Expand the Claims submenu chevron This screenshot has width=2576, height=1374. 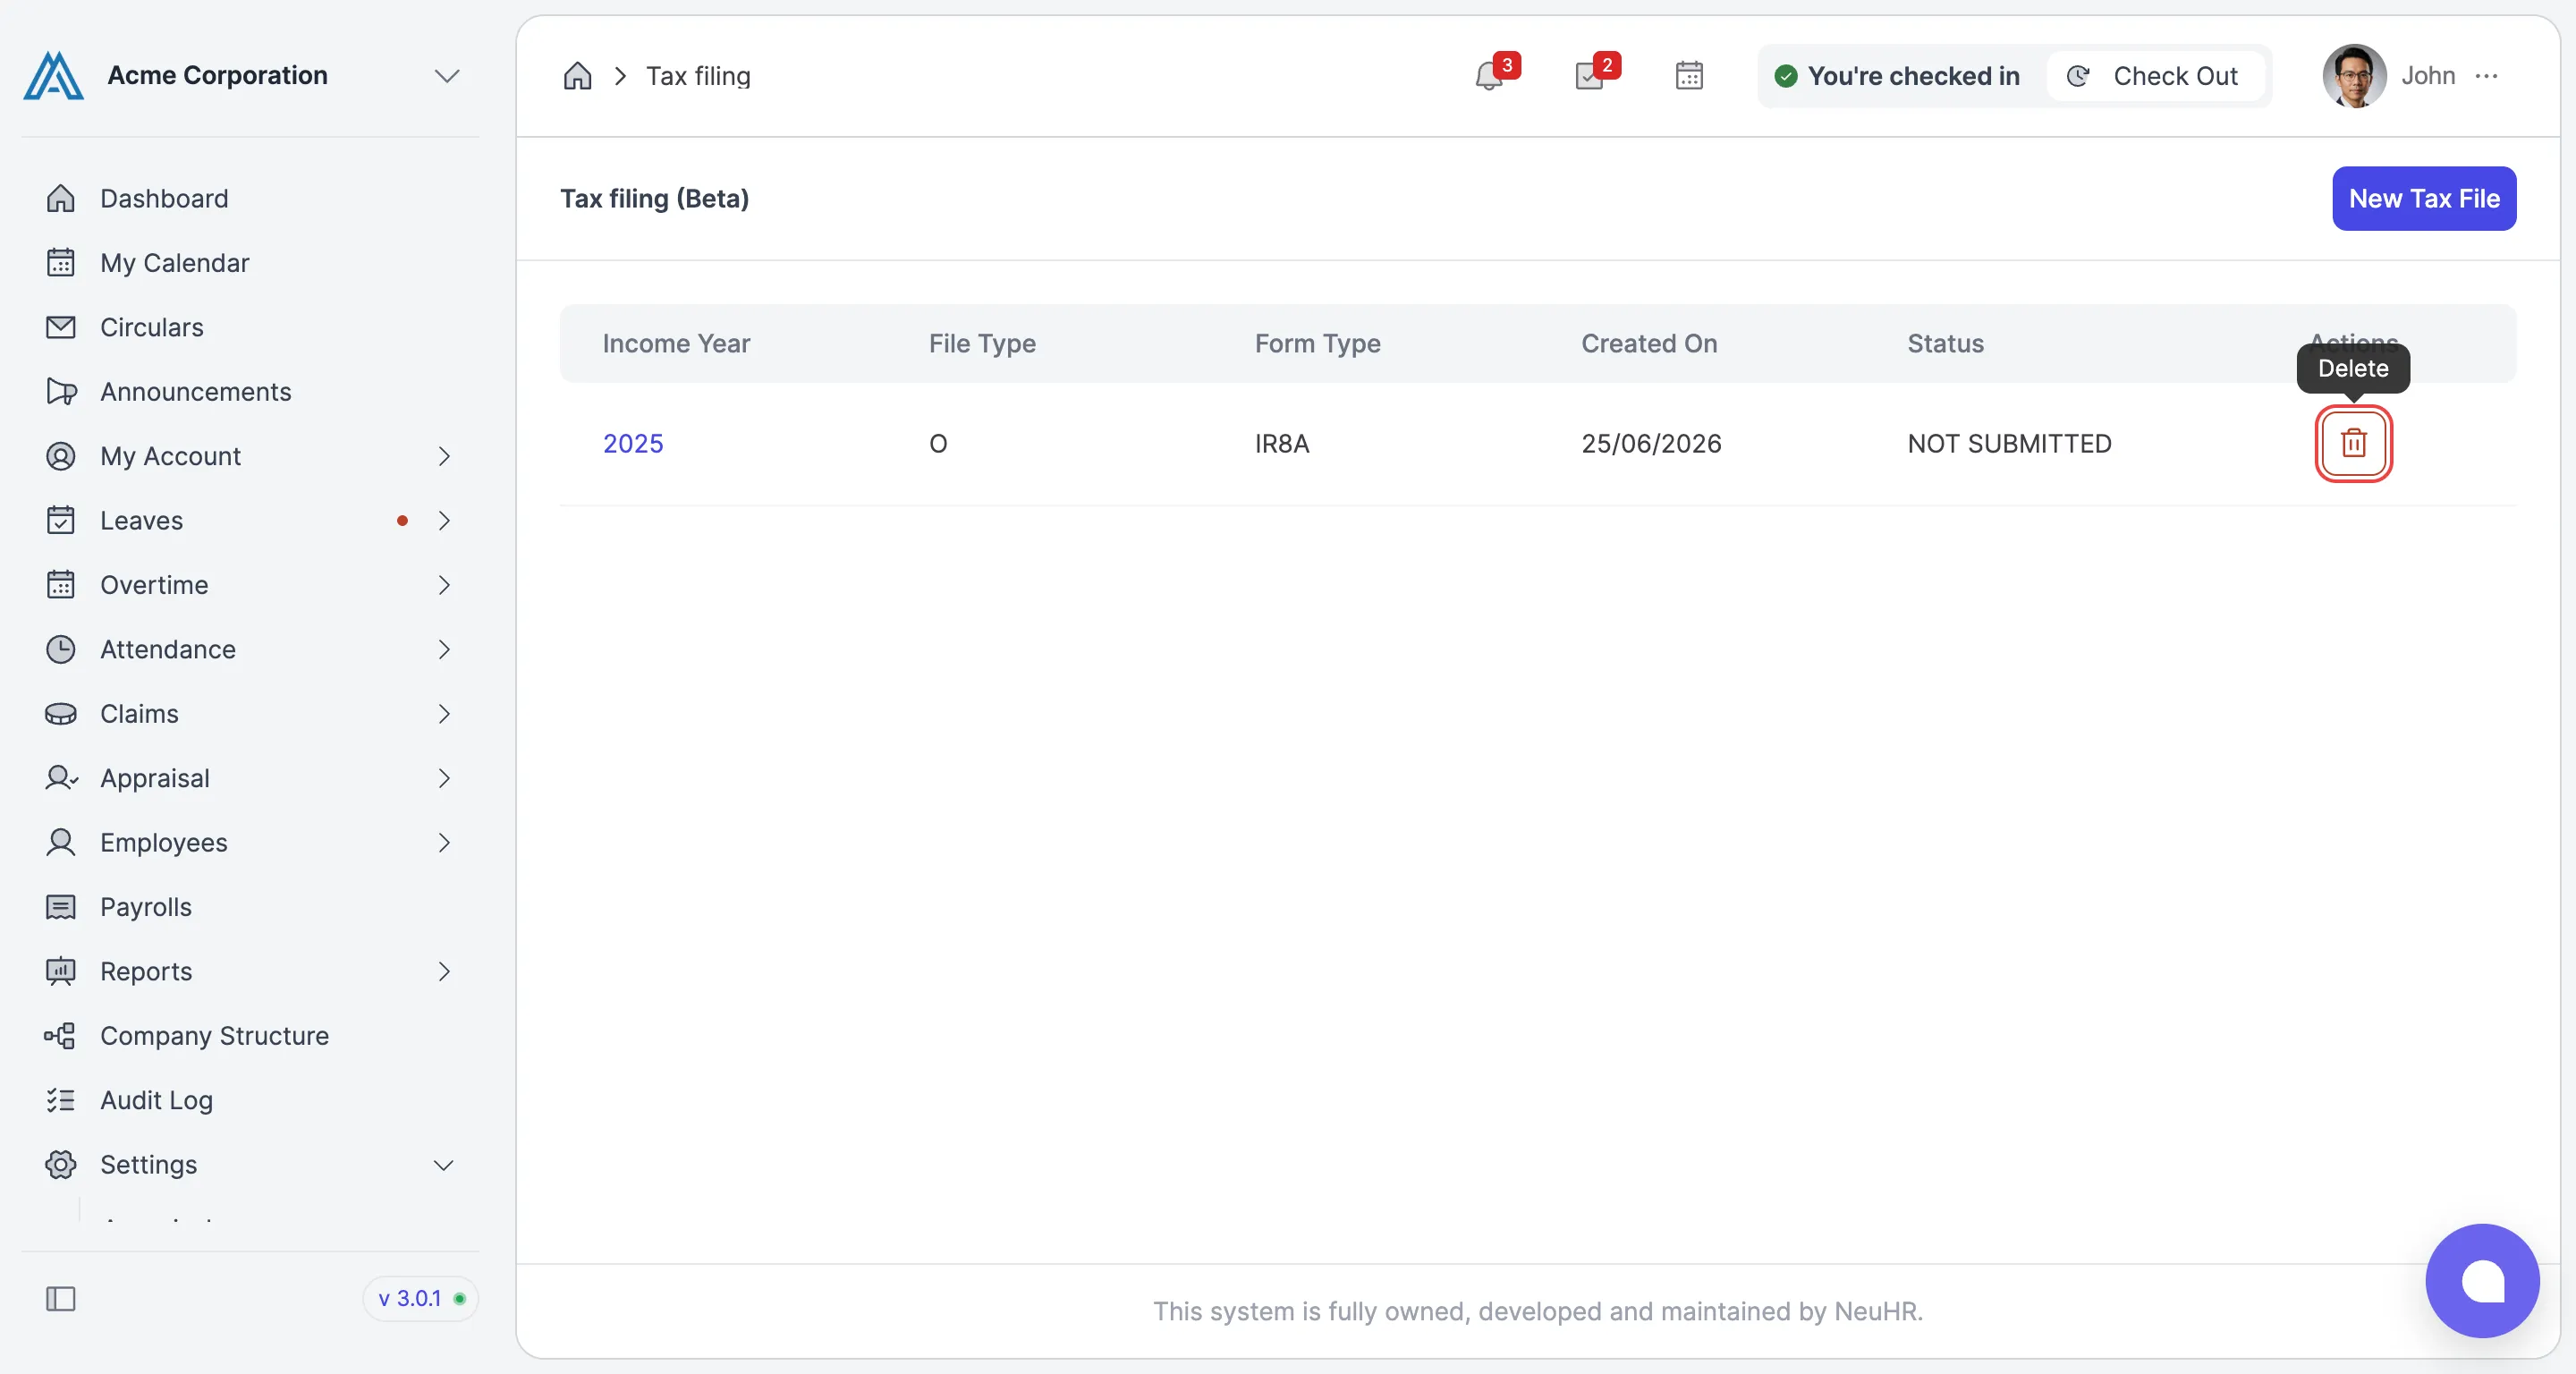tap(444, 714)
